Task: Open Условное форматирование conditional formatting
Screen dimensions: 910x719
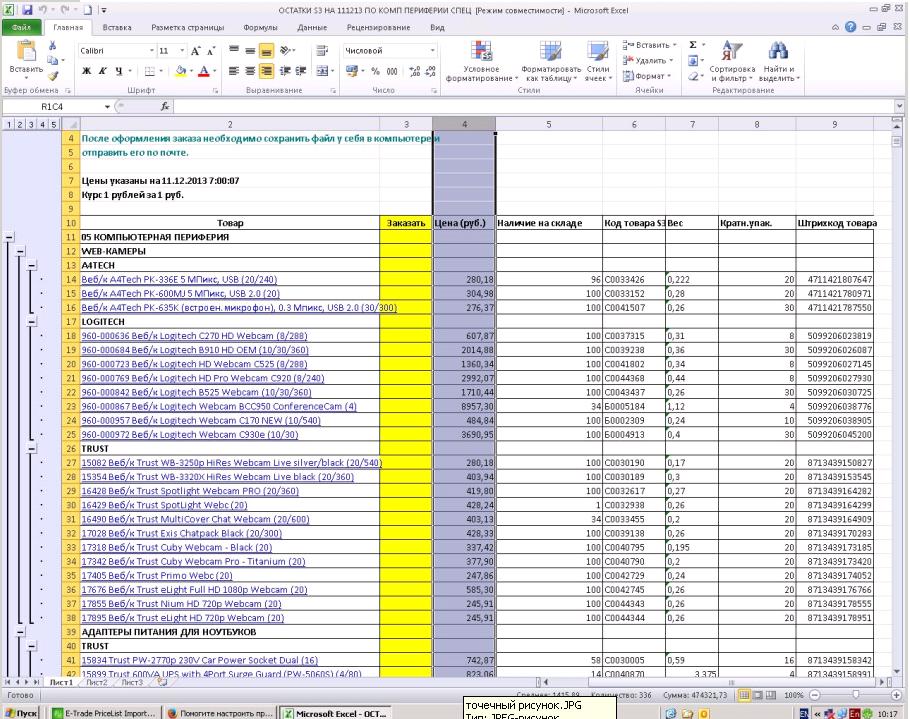Action: pyautogui.click(x=481, y=62)
